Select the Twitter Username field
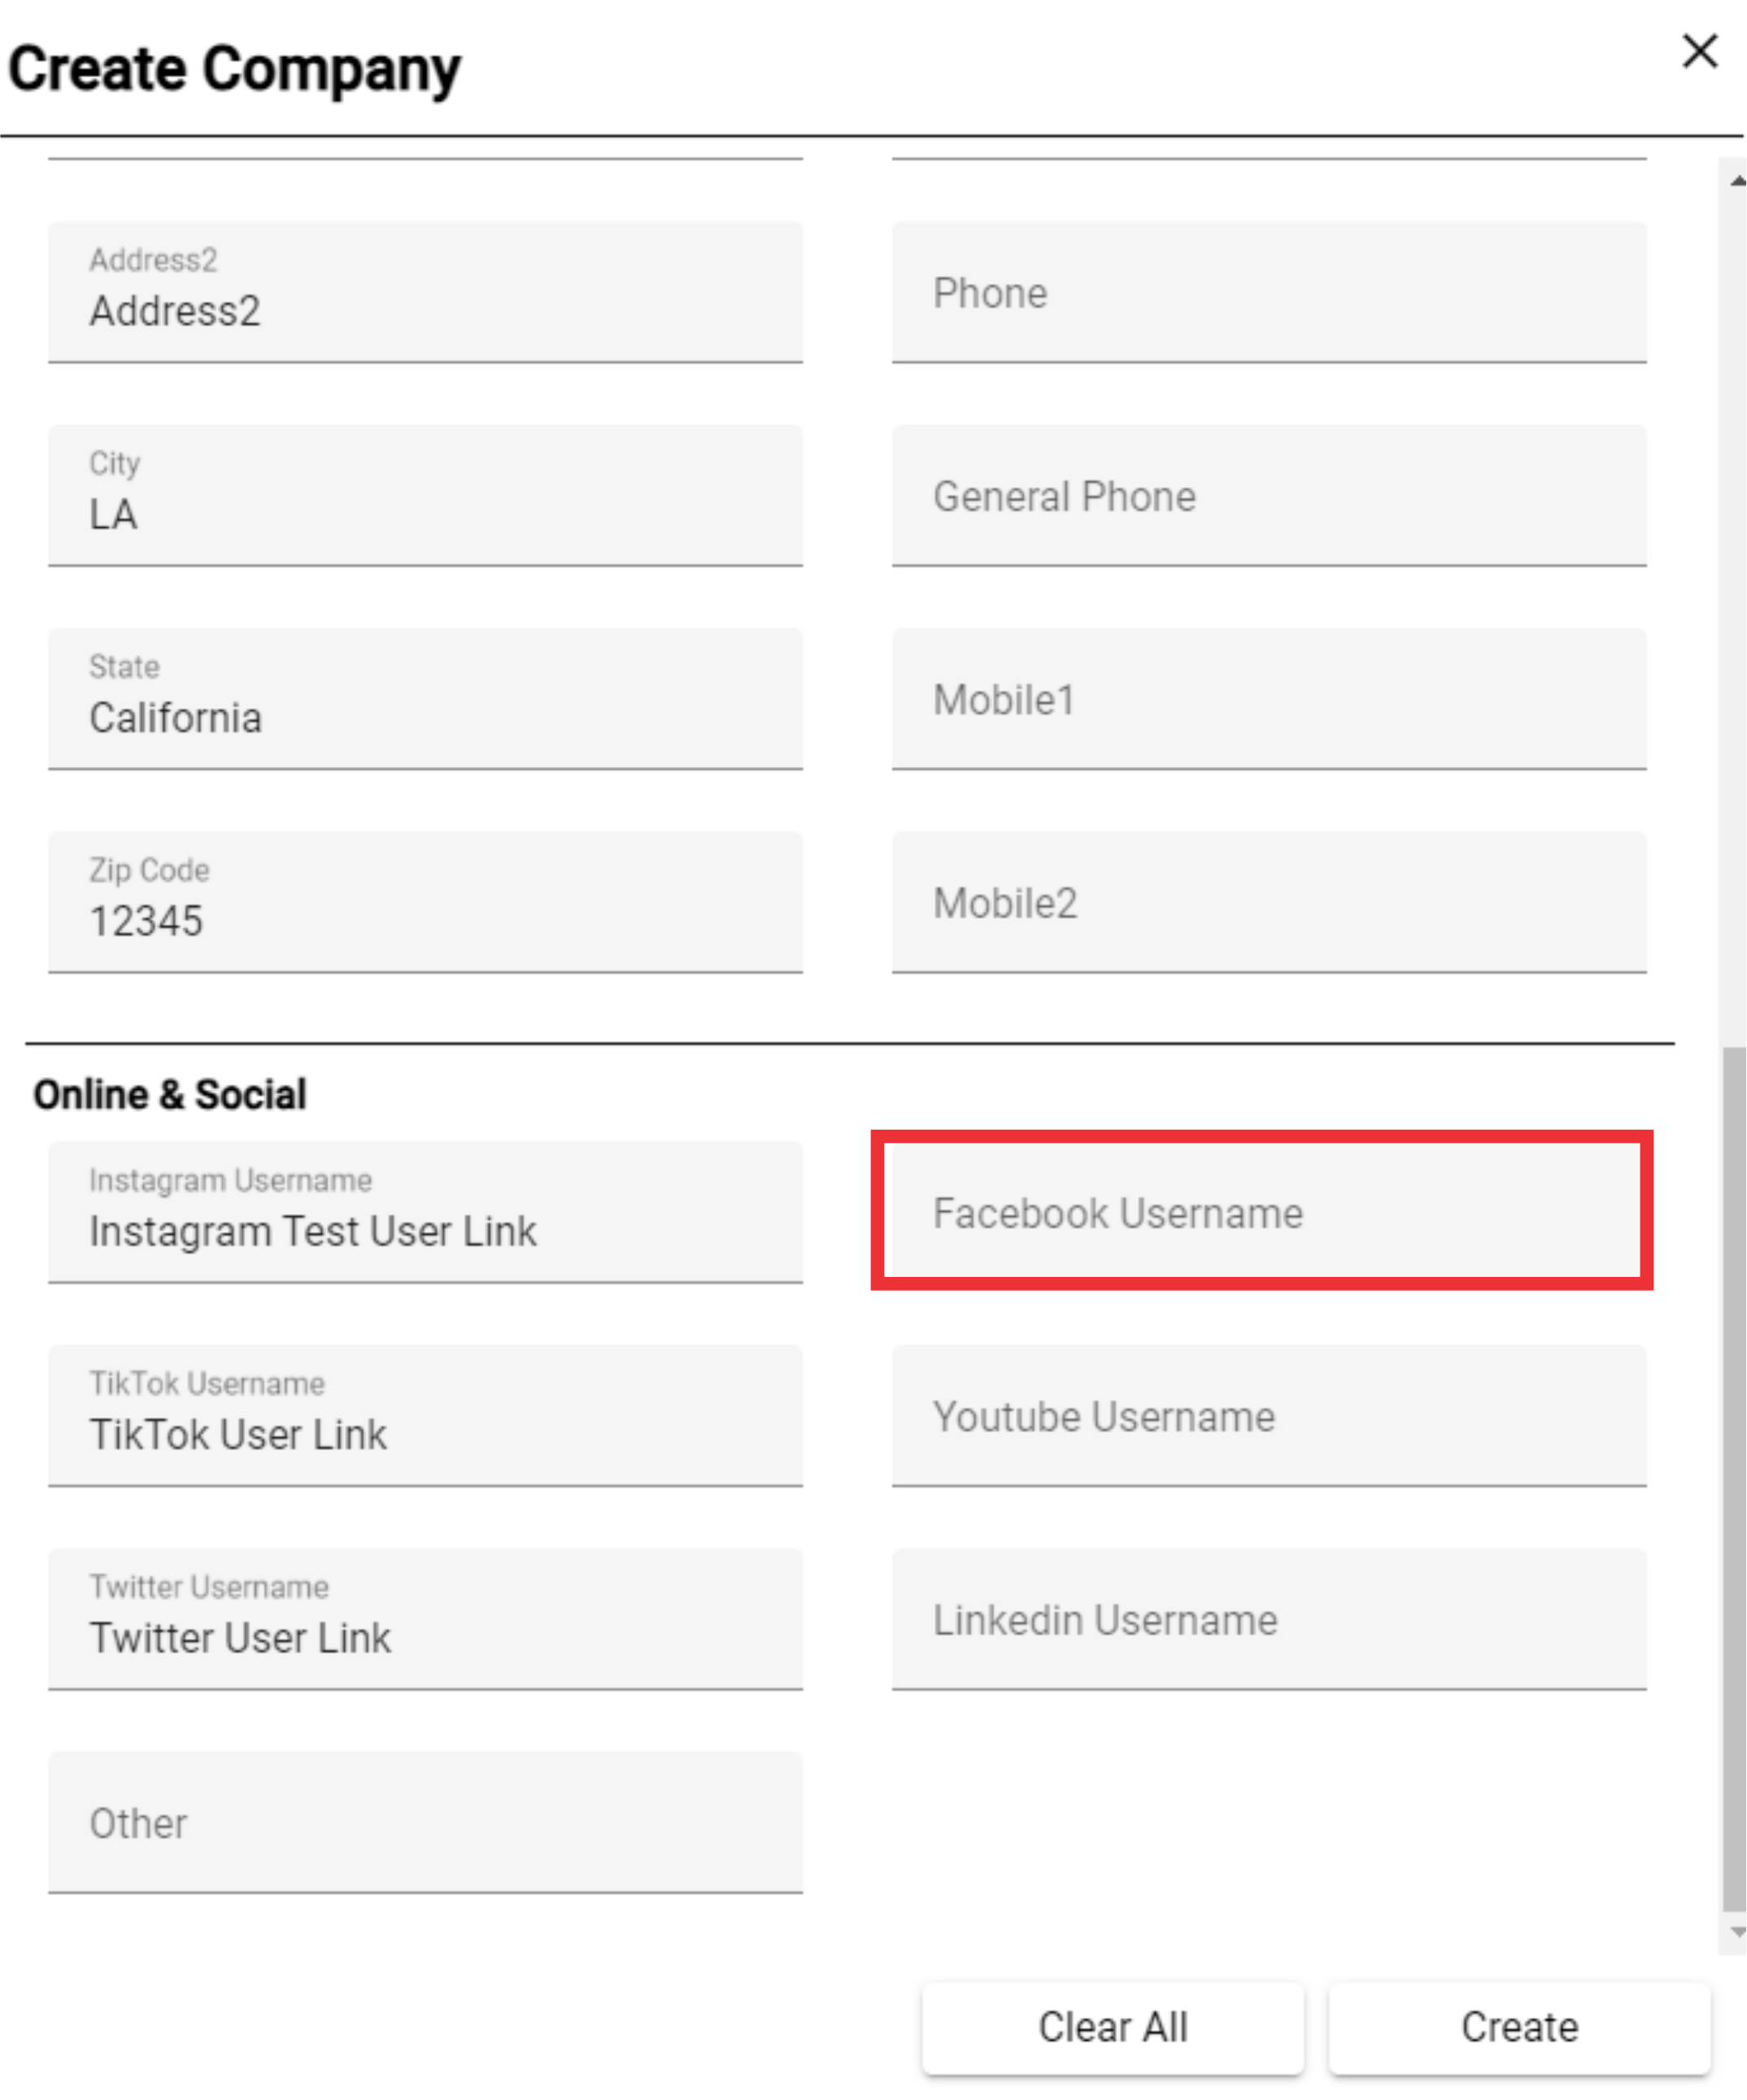The width and height of the screenshot is (1747, 2100). 425,1619
